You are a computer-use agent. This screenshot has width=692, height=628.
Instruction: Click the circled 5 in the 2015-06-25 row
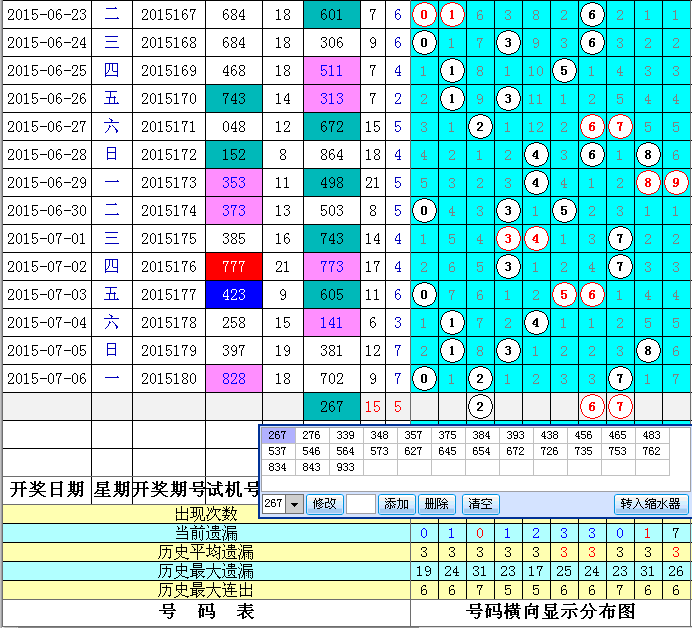564,71
